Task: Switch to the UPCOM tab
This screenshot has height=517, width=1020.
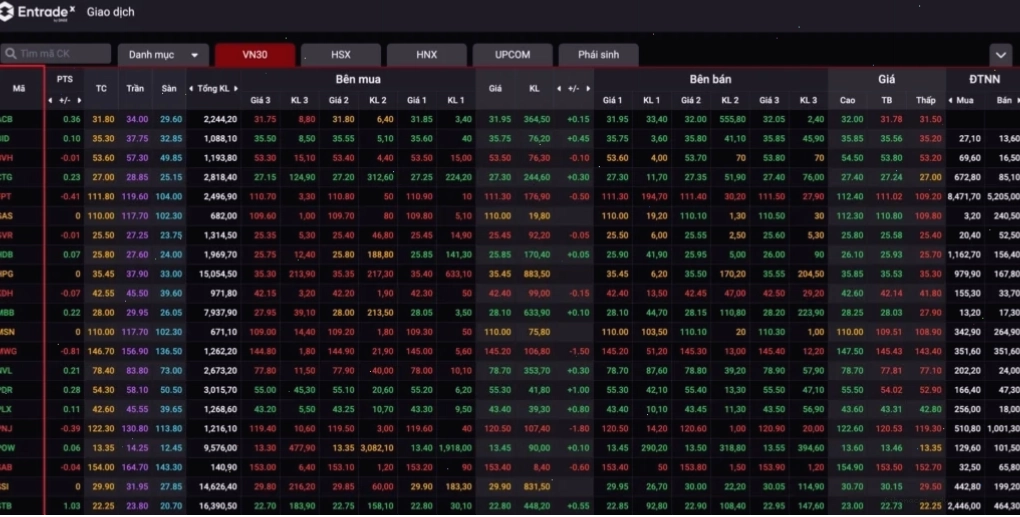Action: coord(513,55)
